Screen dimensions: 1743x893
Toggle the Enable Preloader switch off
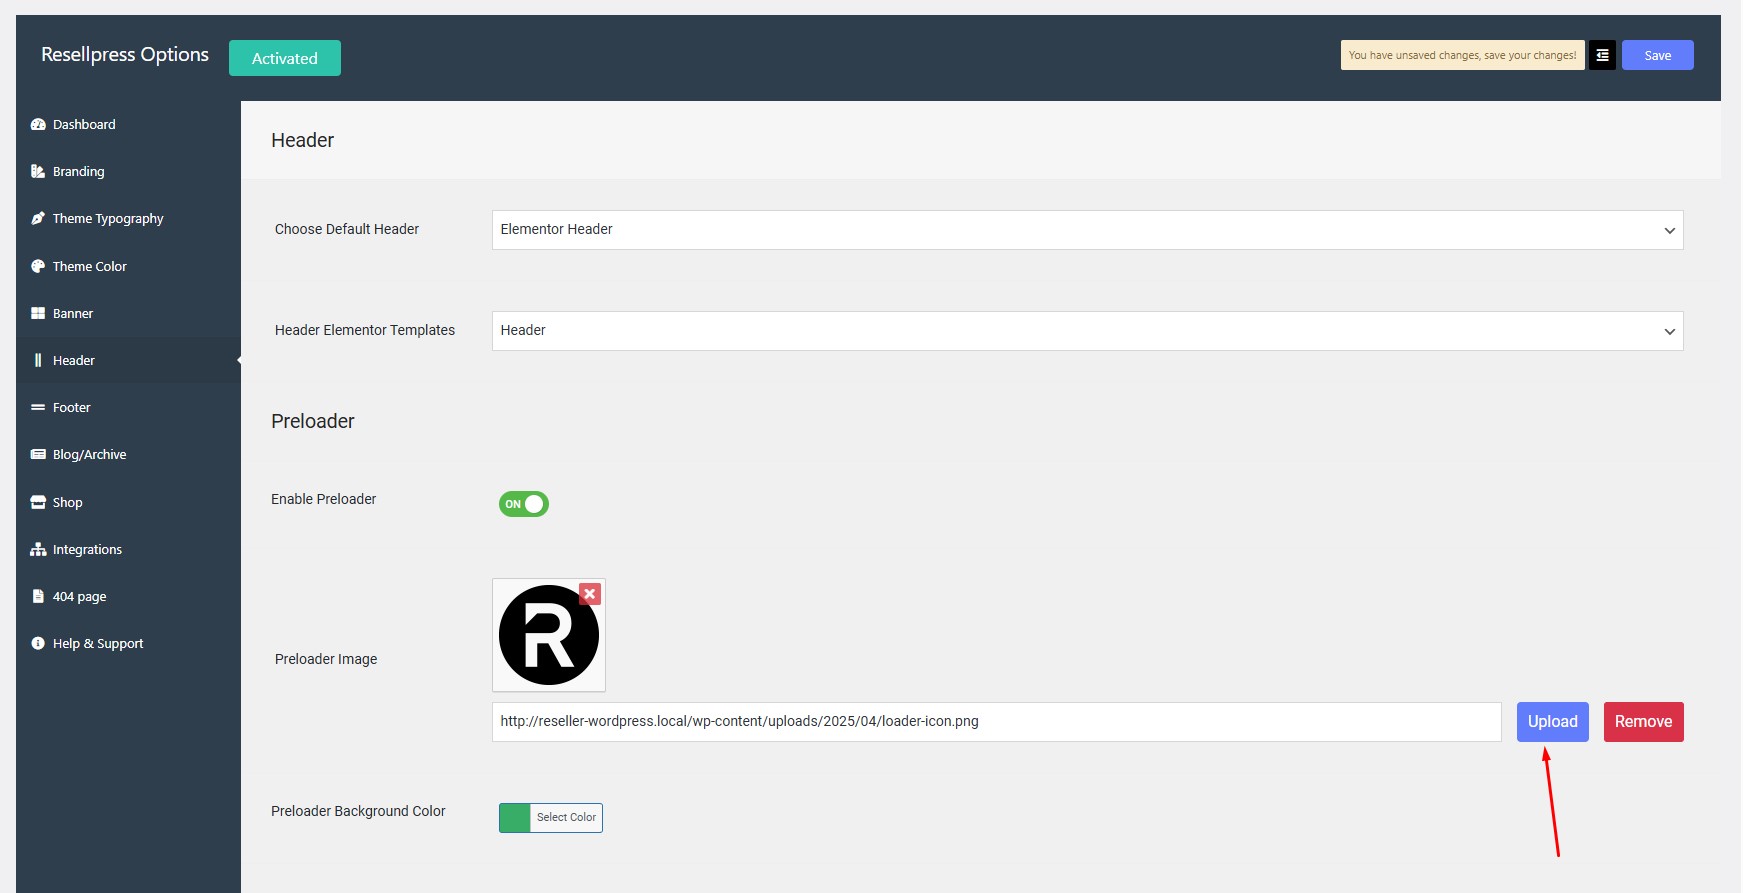[524, 504]
